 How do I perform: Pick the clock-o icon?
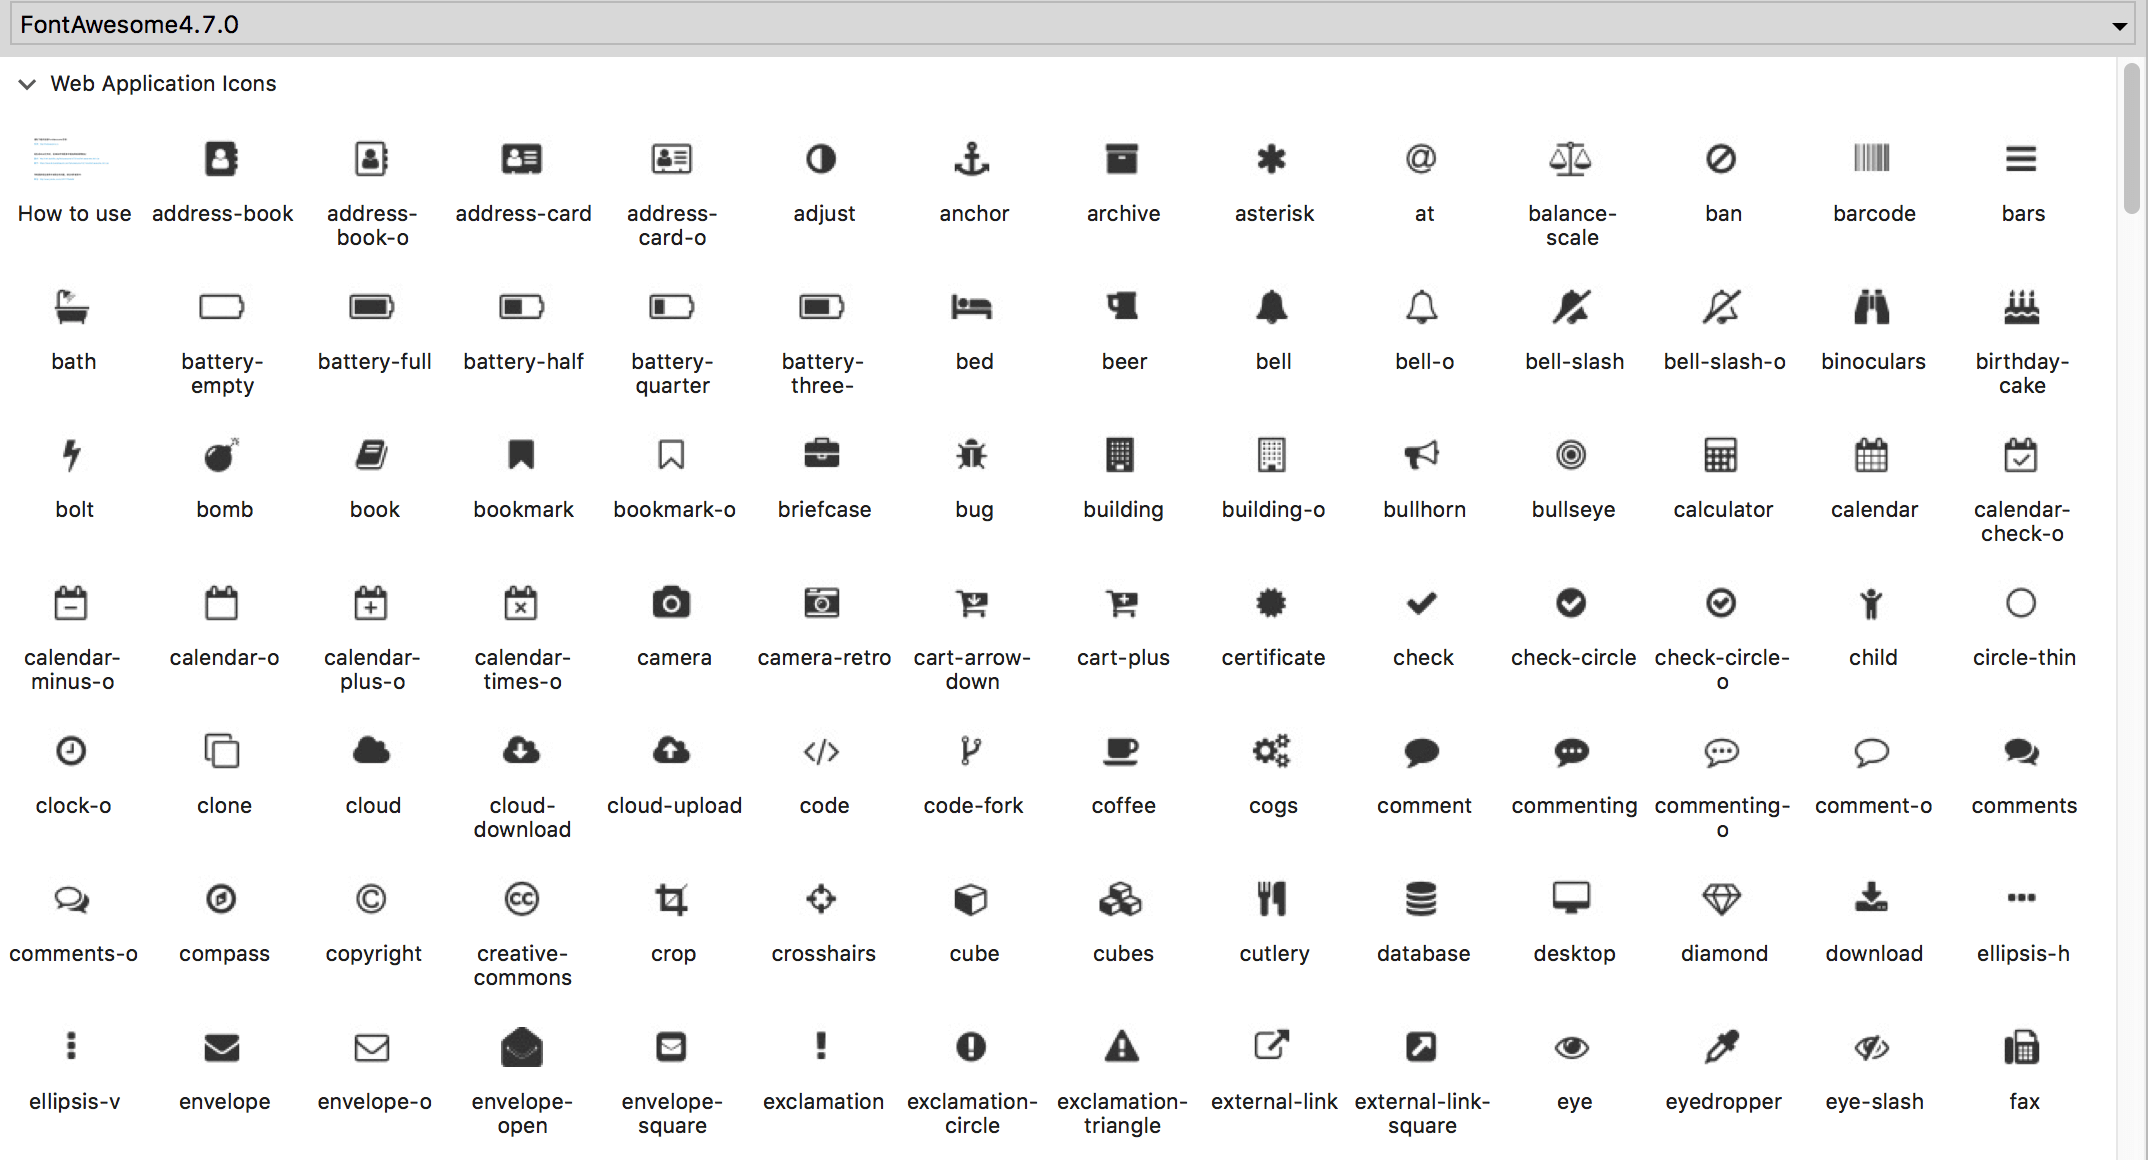point(71,751)
